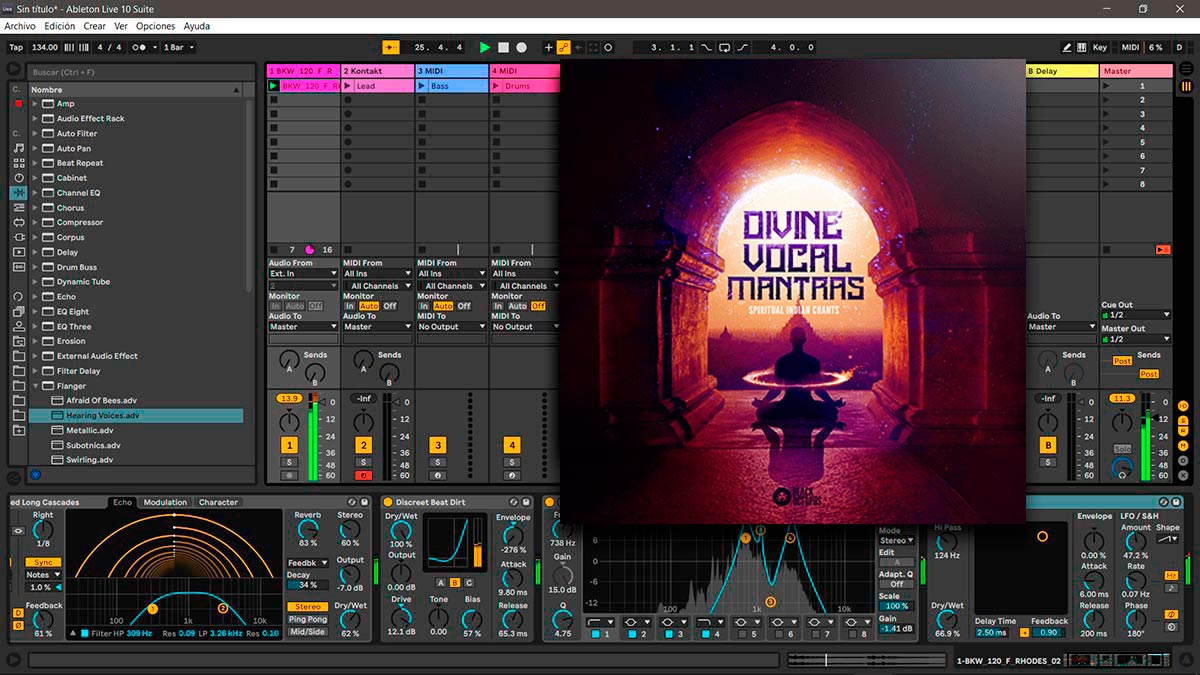Select the Sounds category icon in browser
The height and width of the screenshot is (675, 1200).
click(18, 147)
